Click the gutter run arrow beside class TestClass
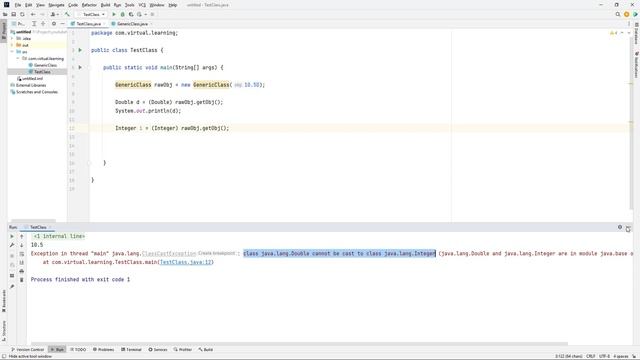Image resolution: width=640 pixels, height=360 pixels. point(80,50)
